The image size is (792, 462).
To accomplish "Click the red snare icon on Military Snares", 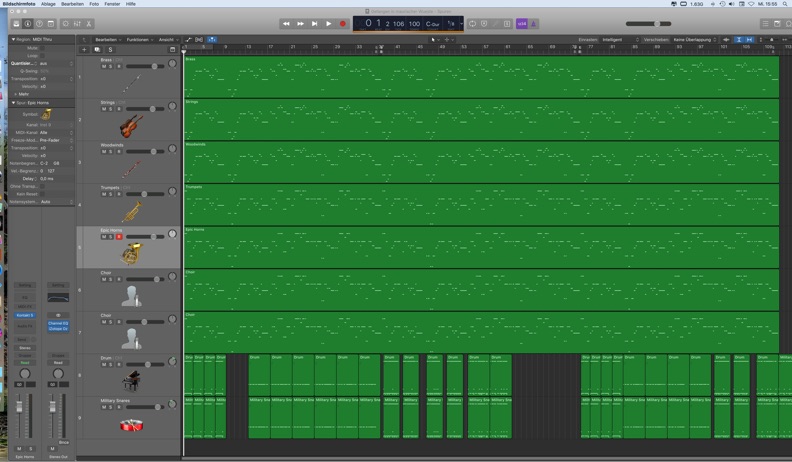I will pos(131,425).
